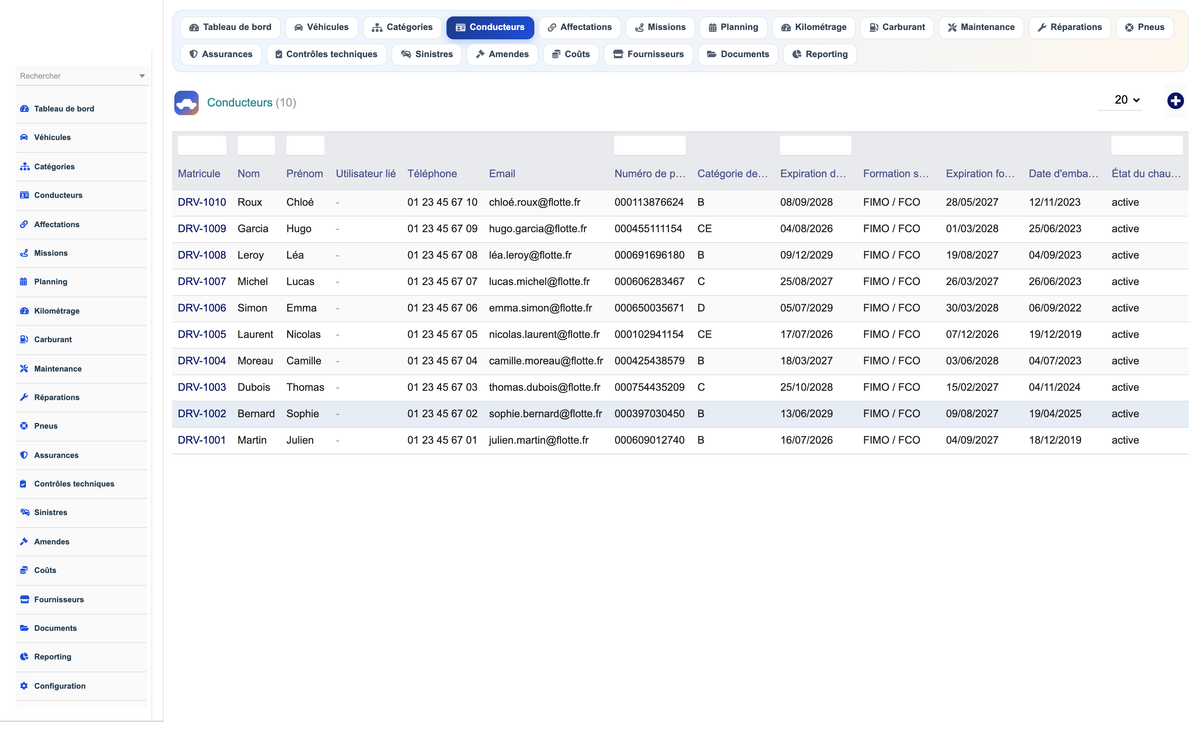
Task: Switch to Réparations top tab
Action: [x=1070, y=27]
